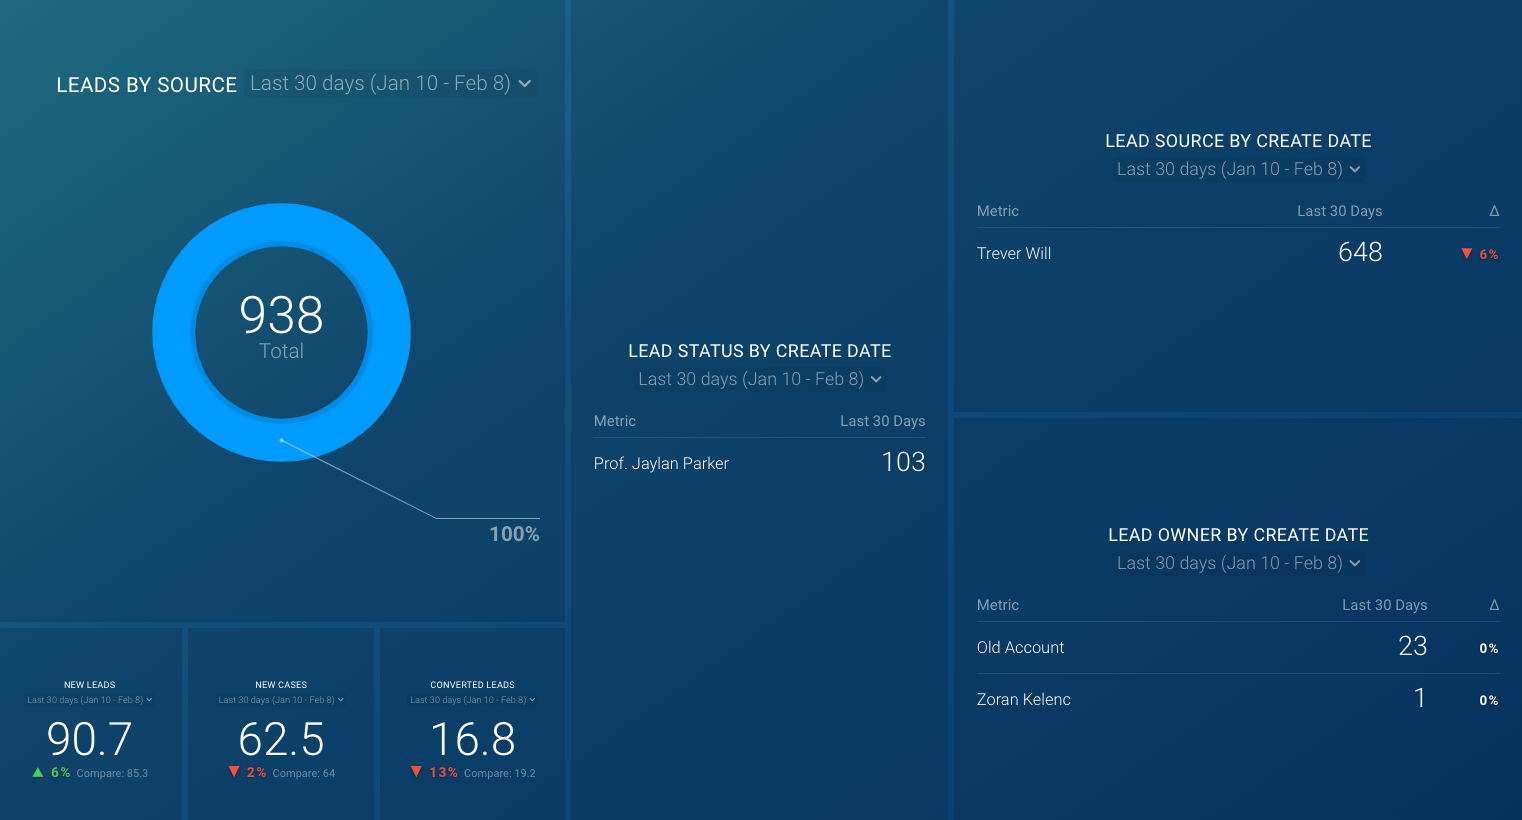Click the LEAD OWNER BY CREATE DATE title
Viewport: 1522px width, 820px height.
tap(1238, 535)
